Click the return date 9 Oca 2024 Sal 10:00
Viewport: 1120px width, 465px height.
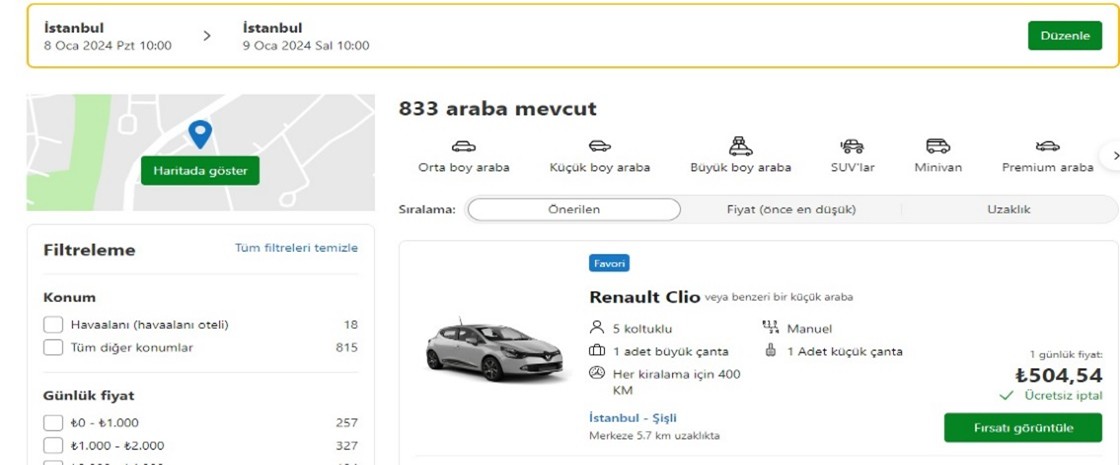[306, 46]
